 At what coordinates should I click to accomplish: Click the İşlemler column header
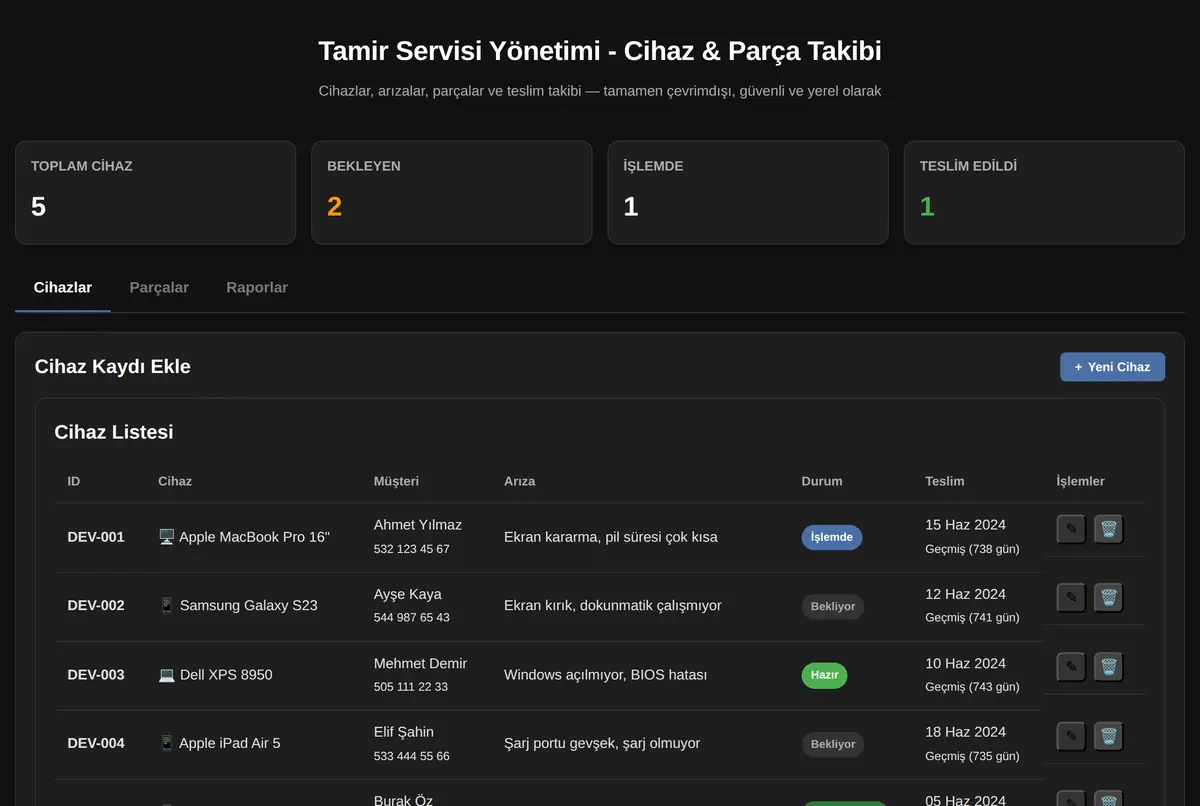(x=1080, y=481)
